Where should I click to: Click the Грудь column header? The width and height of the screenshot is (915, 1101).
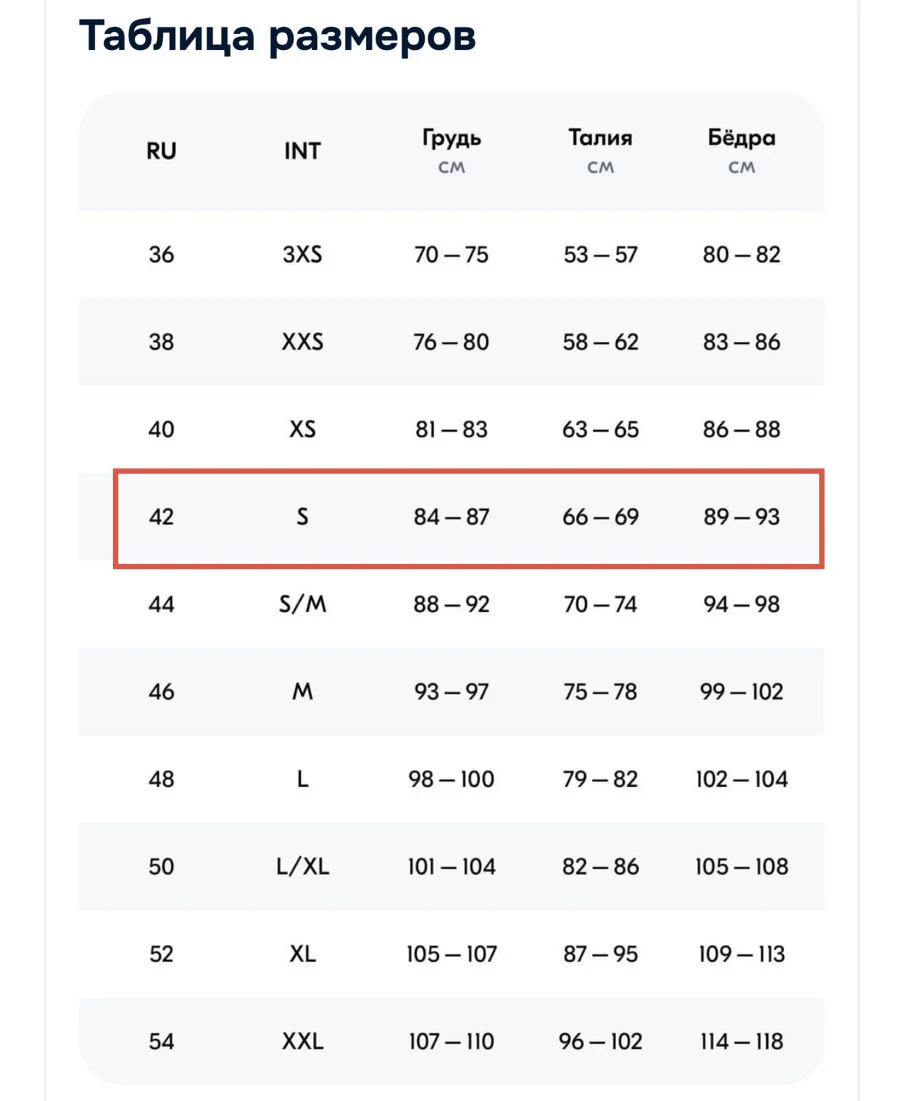pyautogui.click(x=452, y=138)
